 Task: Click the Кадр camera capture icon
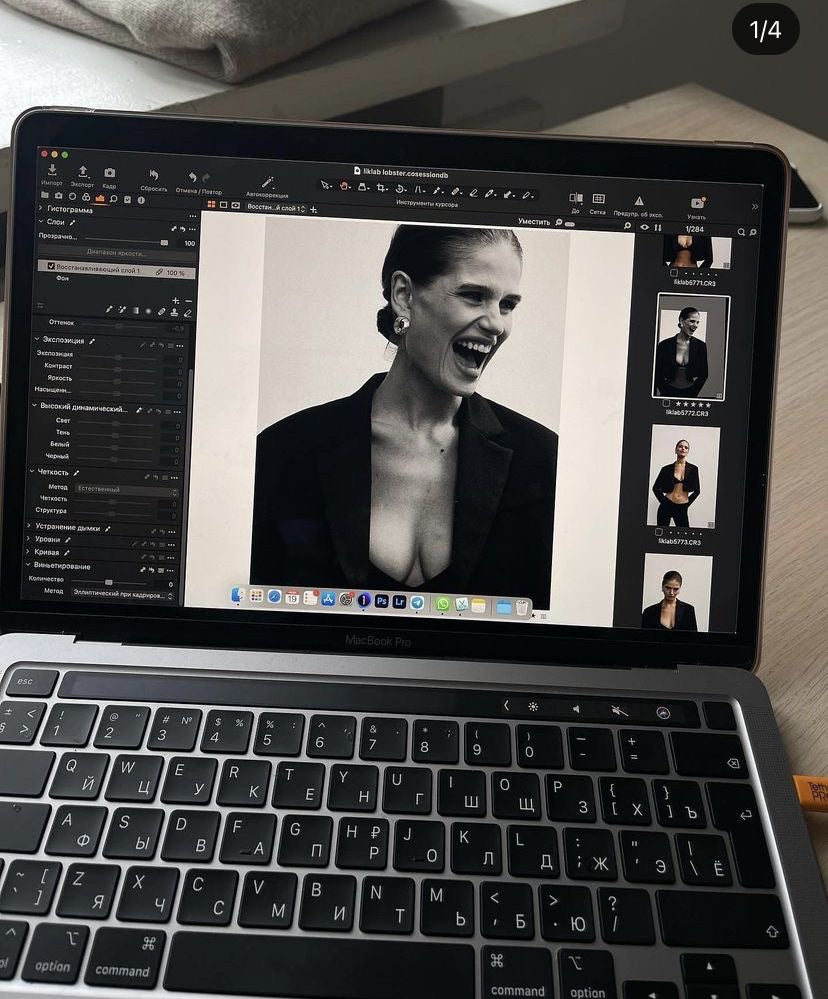point(109,172)
